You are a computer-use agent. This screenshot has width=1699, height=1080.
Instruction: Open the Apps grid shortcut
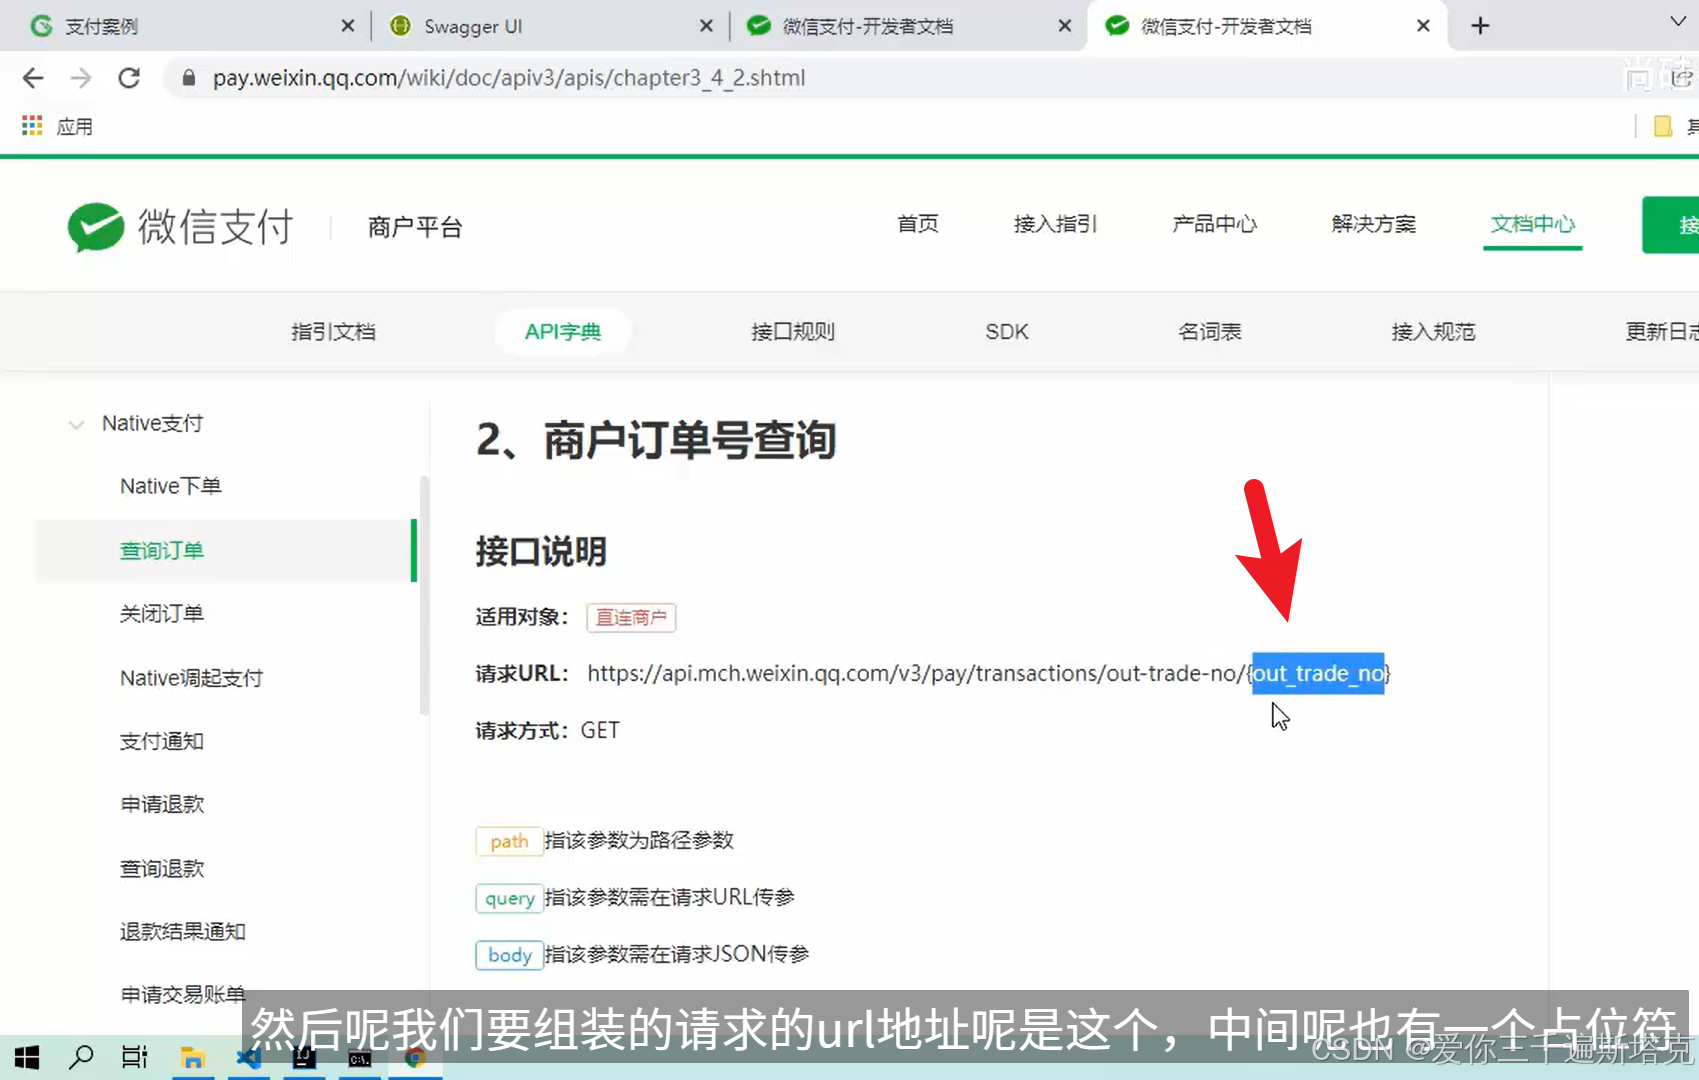point(32,126)
